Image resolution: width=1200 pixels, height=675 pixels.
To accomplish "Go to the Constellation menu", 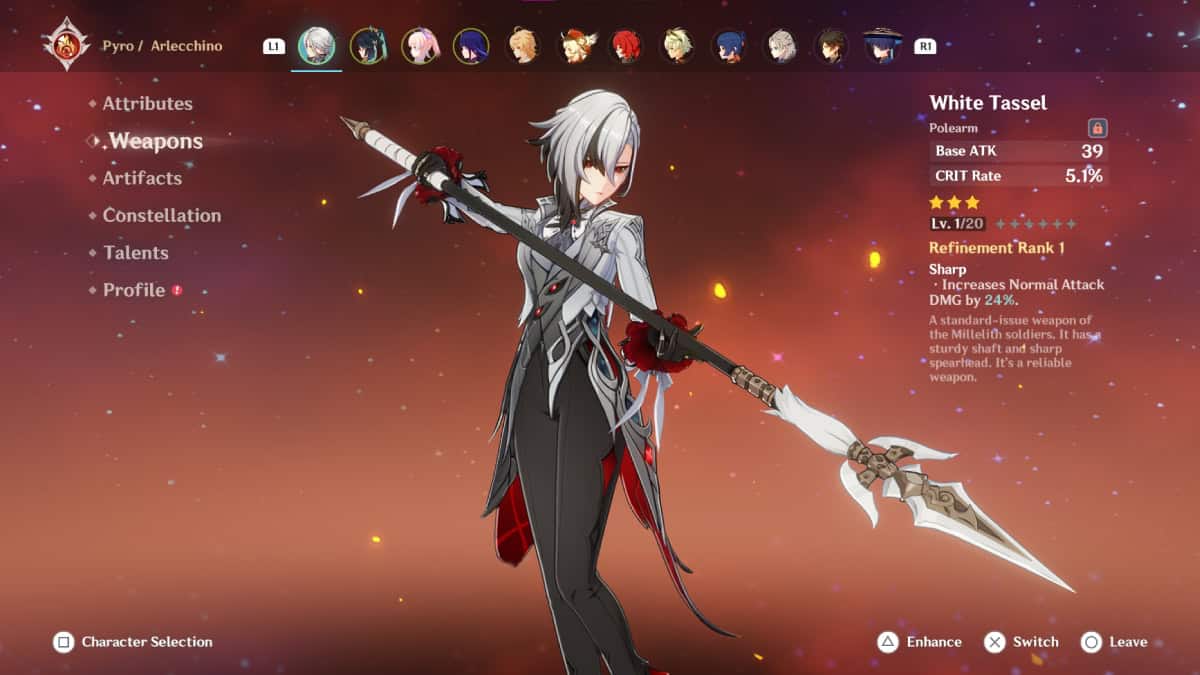I will click(161, 215).
